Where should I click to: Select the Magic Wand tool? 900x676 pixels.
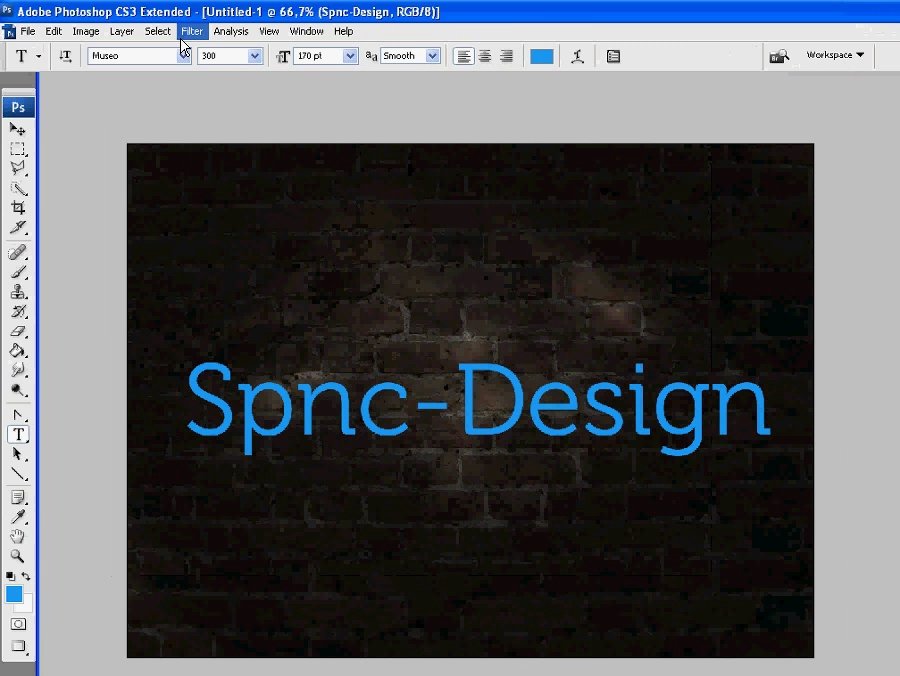(18, 188)
